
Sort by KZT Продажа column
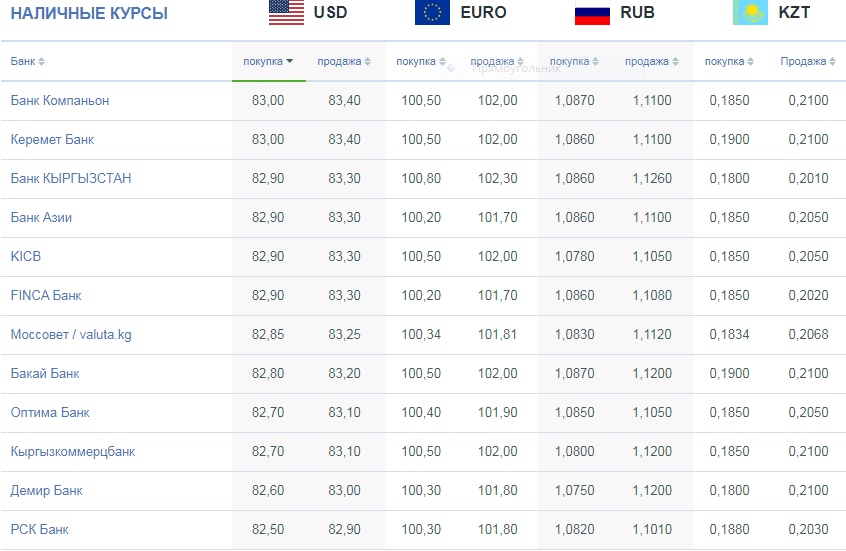click(x=808, y=62)
